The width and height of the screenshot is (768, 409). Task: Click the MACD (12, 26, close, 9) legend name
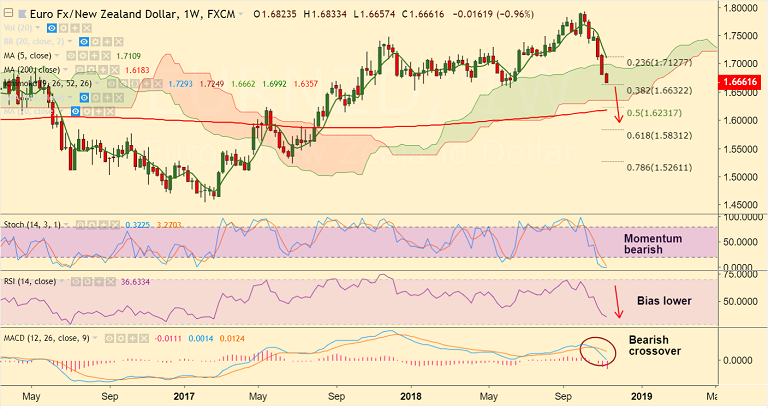(47, 338)
